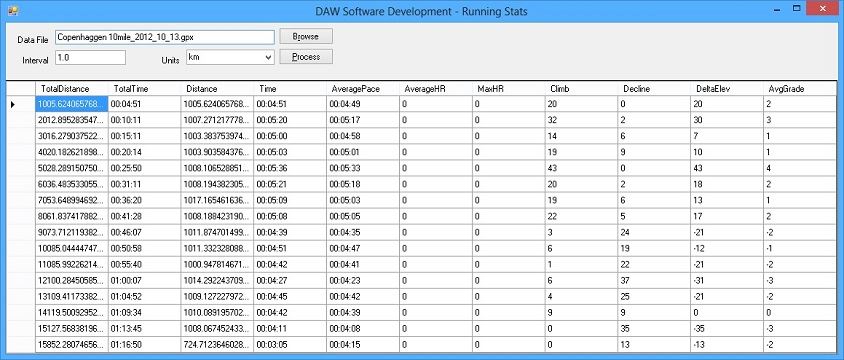Click the DeltaElev column header
This screenshot has height=360, width=844.
point(726,89)
